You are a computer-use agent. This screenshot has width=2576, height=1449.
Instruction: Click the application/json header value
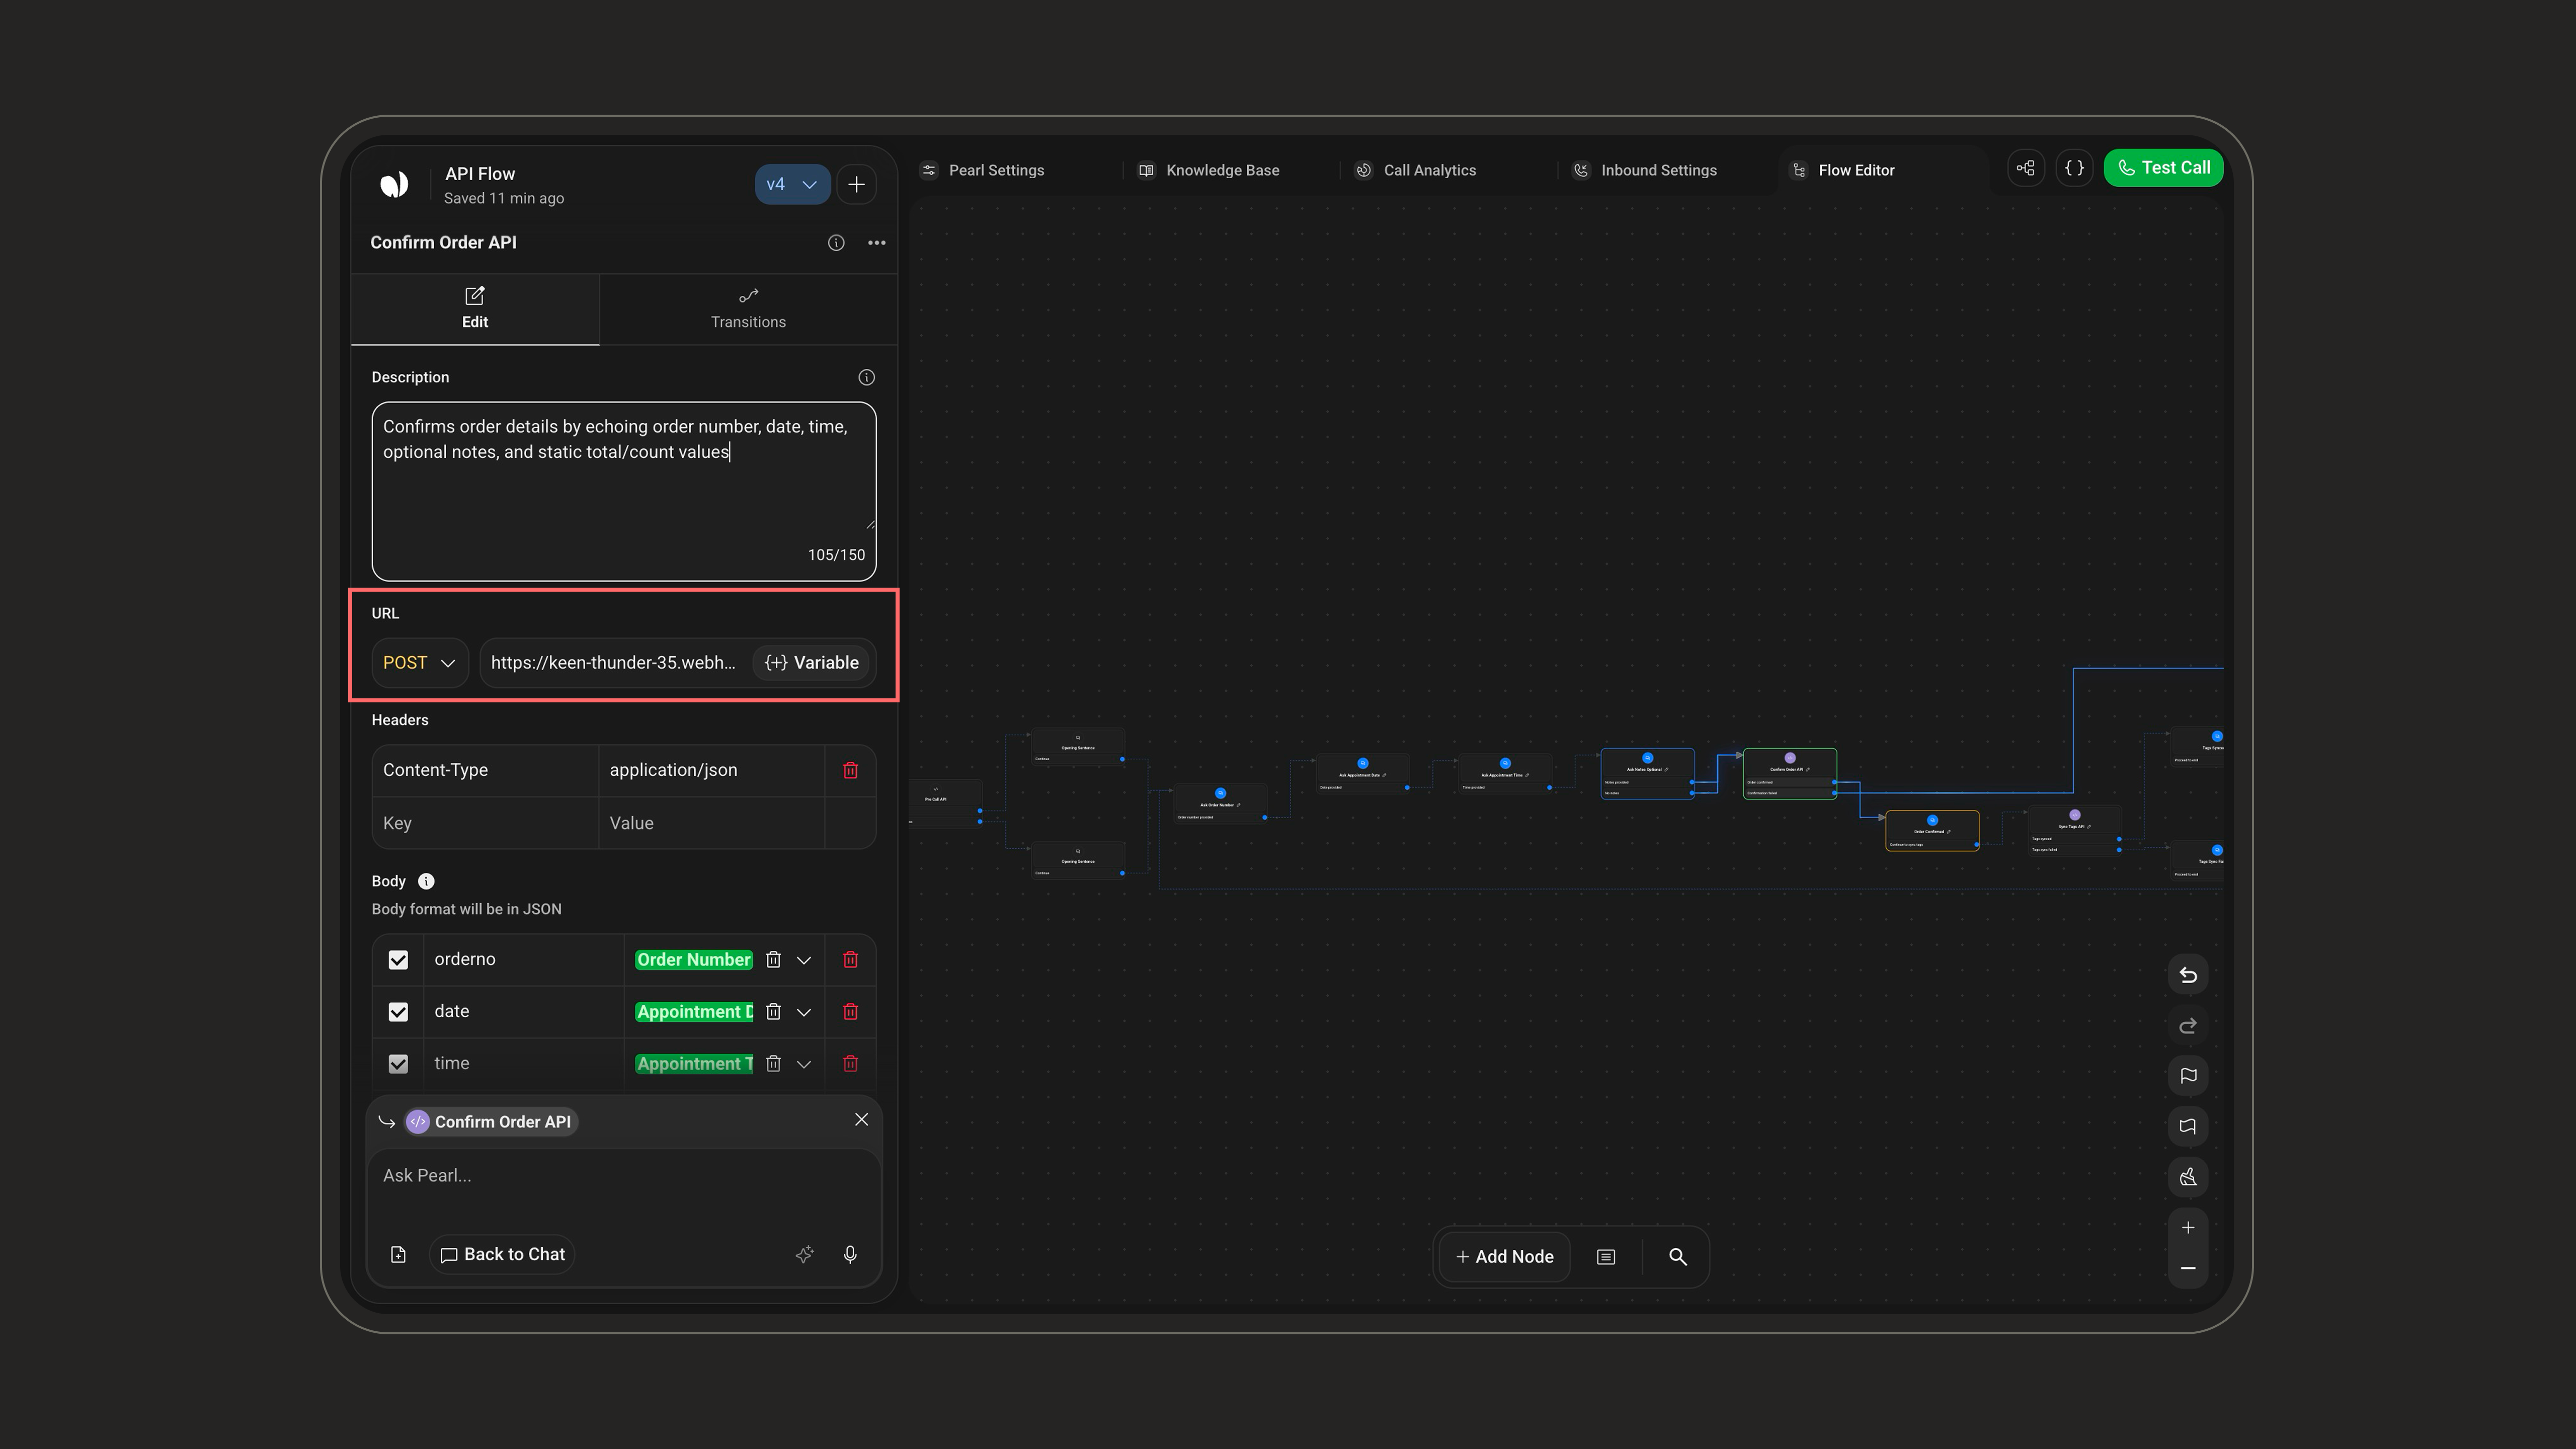(x=711, y=770)
